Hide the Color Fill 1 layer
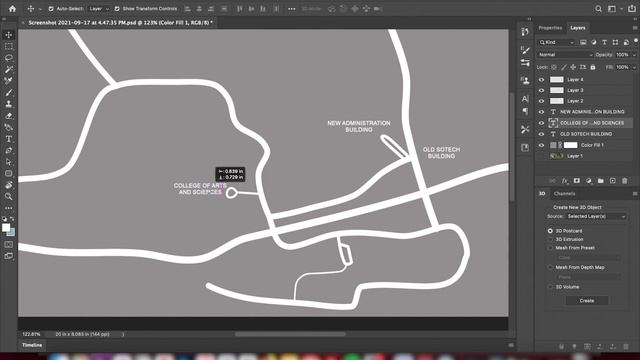This screenshot has width=640, height=360. pyautogui.click(x=542, y=145)
